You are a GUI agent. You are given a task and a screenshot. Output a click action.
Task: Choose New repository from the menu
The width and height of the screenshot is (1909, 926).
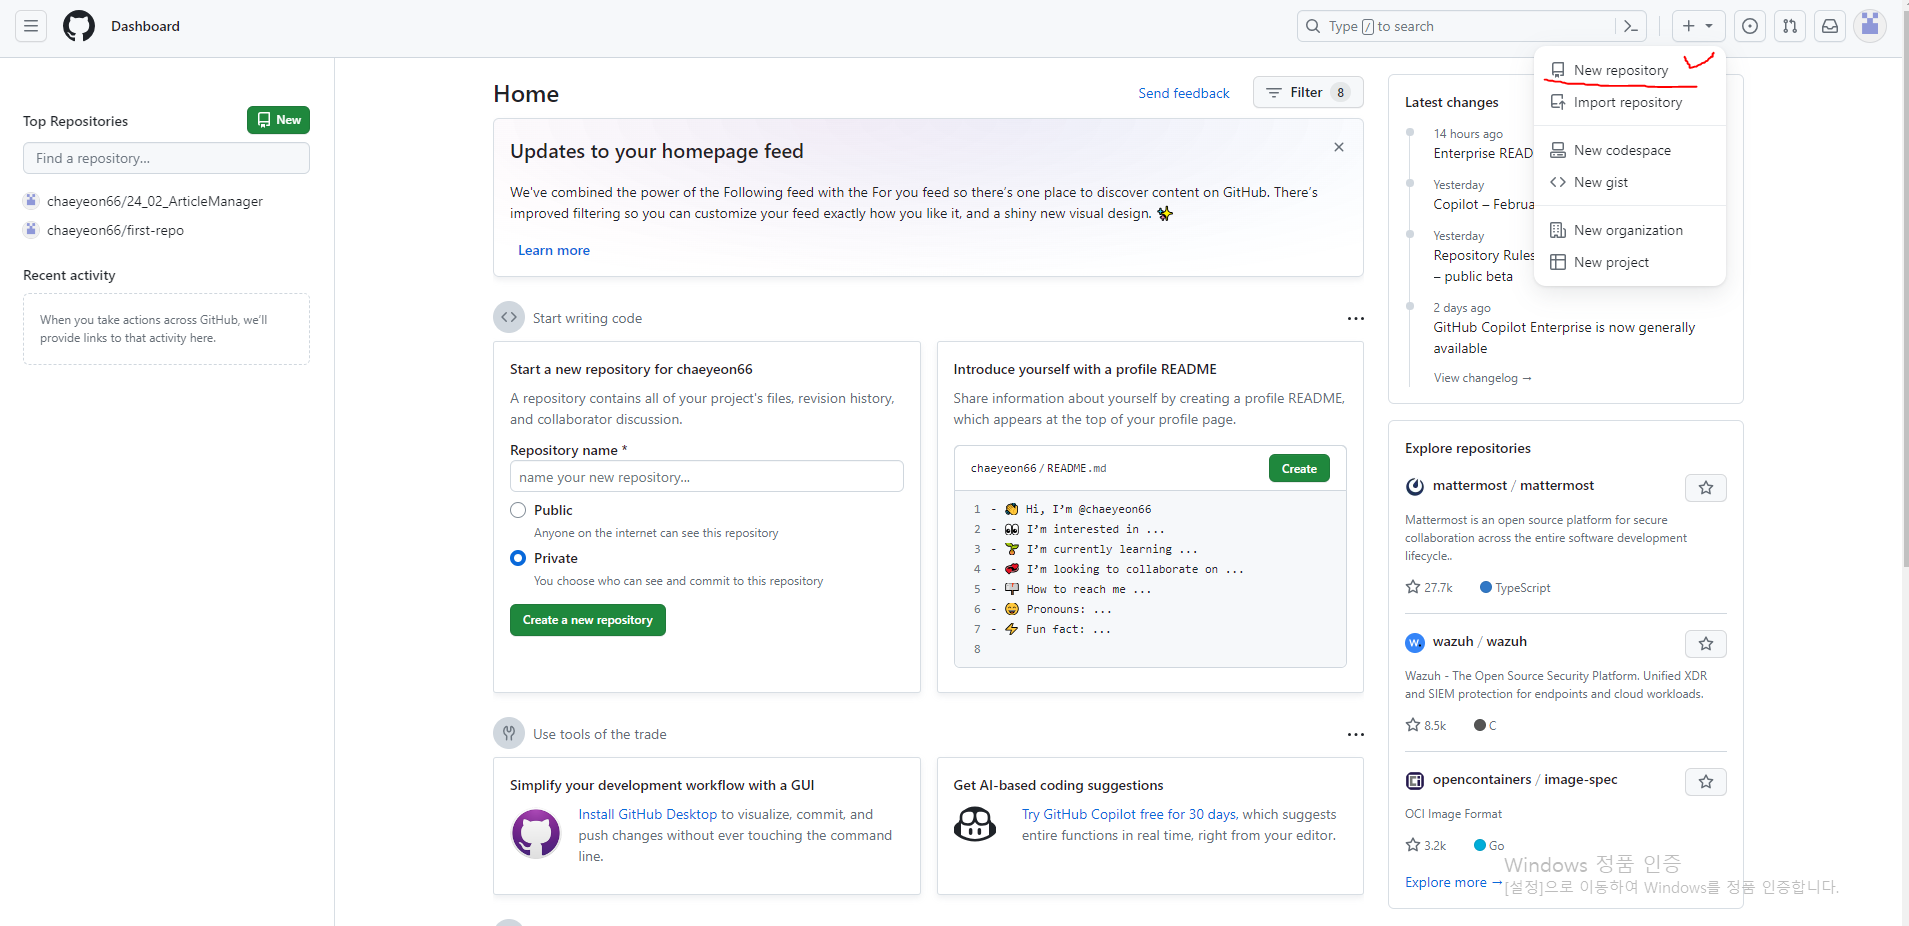click(x=1630, y=70)
